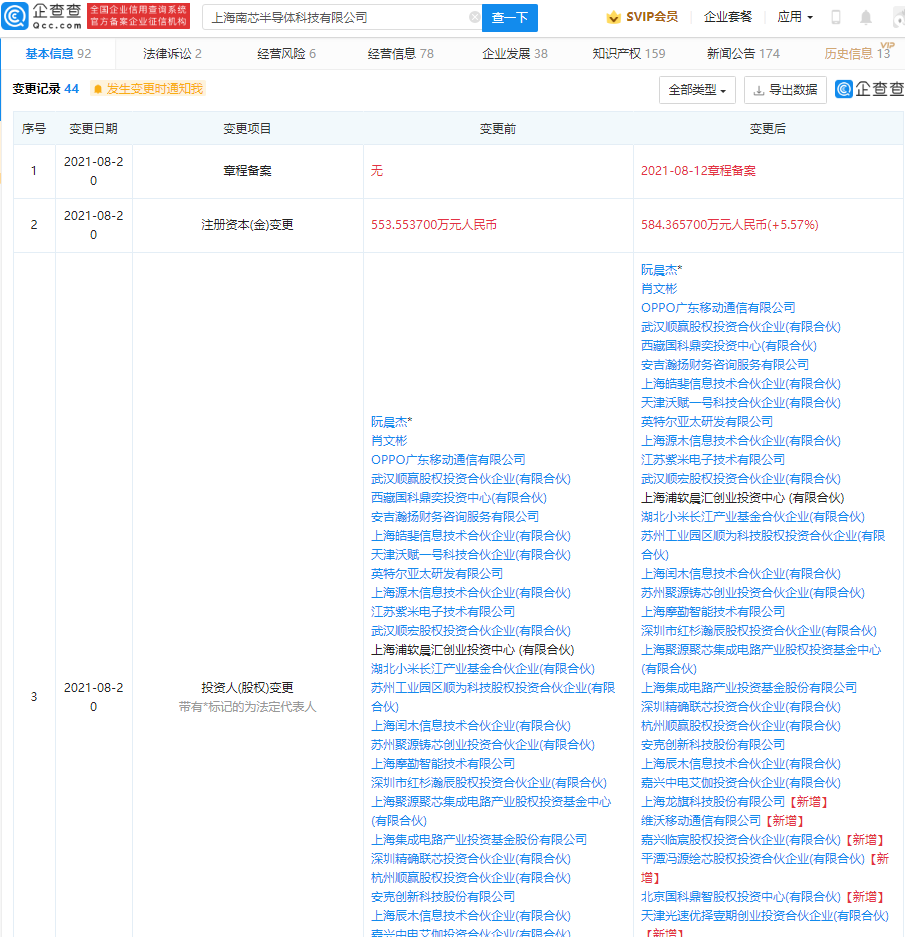Open the 企业套餐 menu item
Viewport: 905px width, 937px height.
point(727,17)
